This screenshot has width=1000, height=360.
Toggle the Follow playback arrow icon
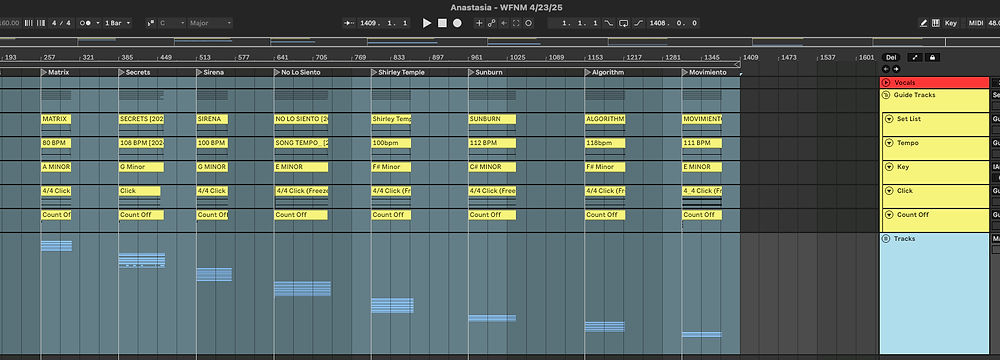349,23
